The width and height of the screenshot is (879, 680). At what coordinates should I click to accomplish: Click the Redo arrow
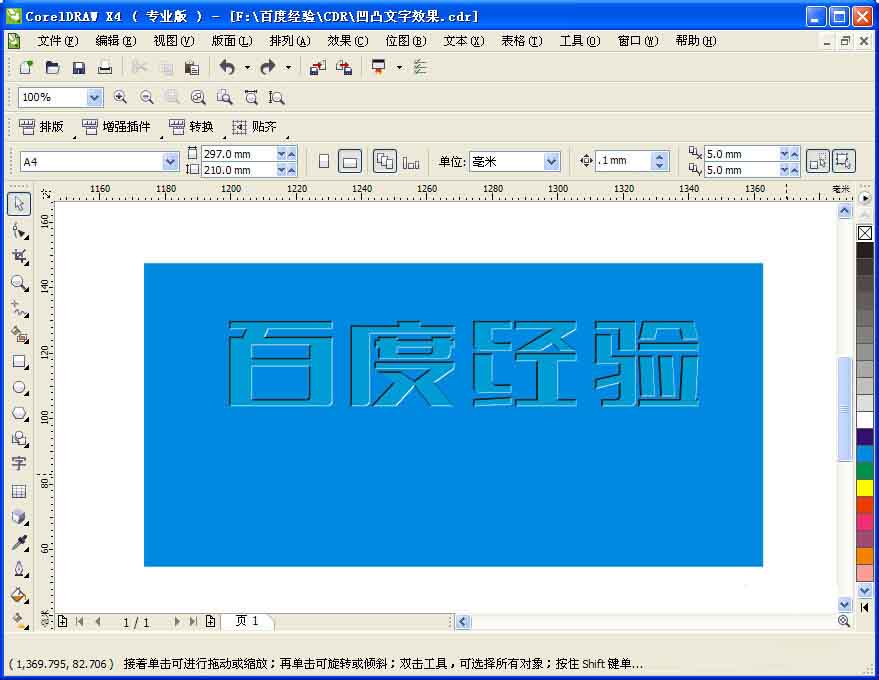click(x=268, y=67)
